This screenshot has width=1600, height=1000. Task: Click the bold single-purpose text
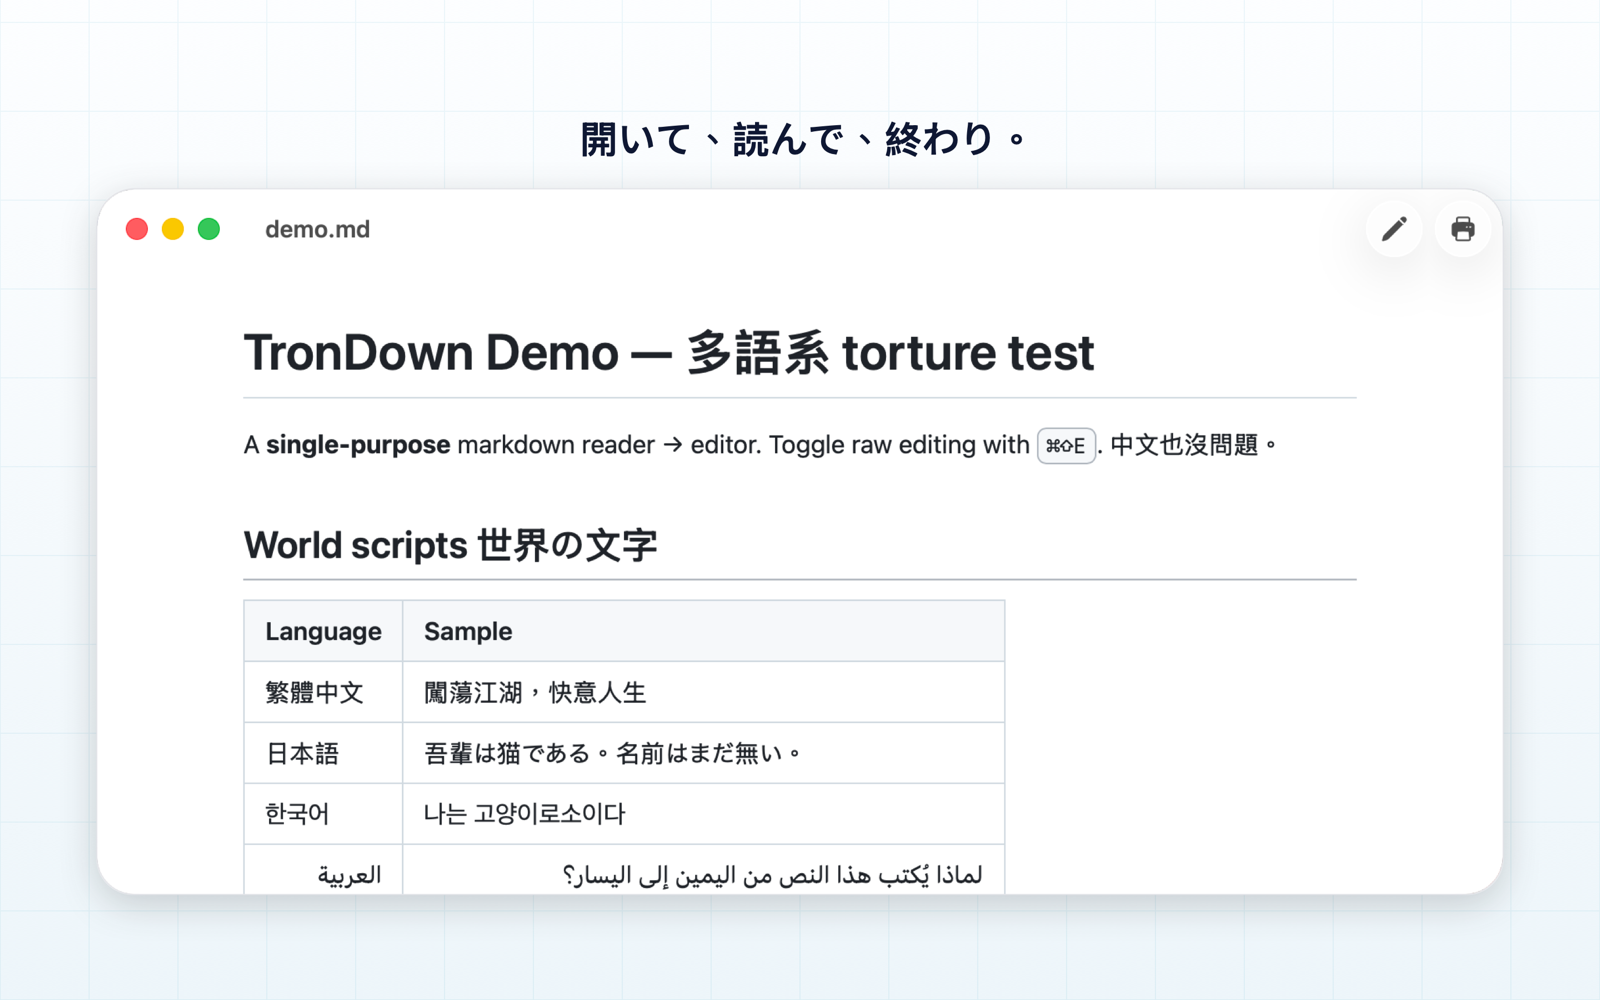(358, 445)
